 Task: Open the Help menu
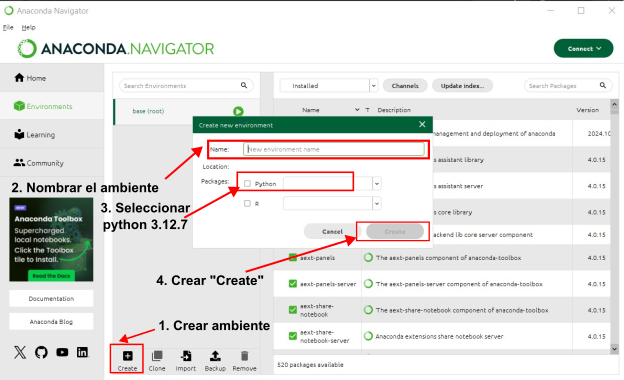(x=28, y=27)
